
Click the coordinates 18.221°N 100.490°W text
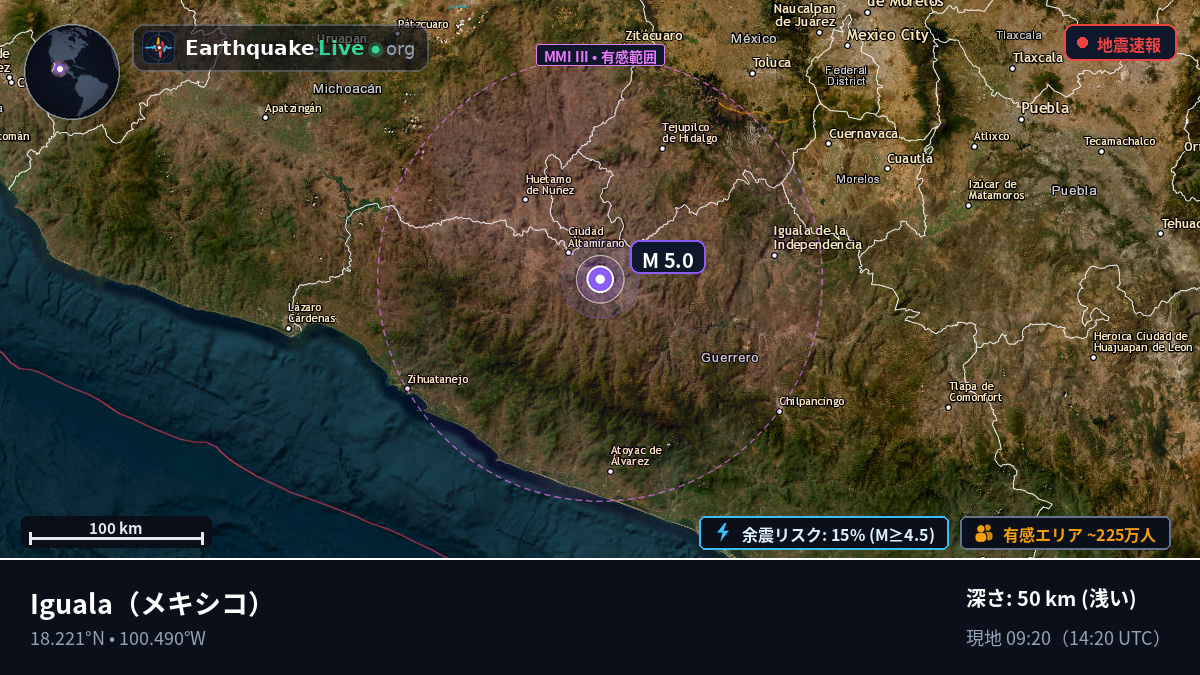click(118, 638)
